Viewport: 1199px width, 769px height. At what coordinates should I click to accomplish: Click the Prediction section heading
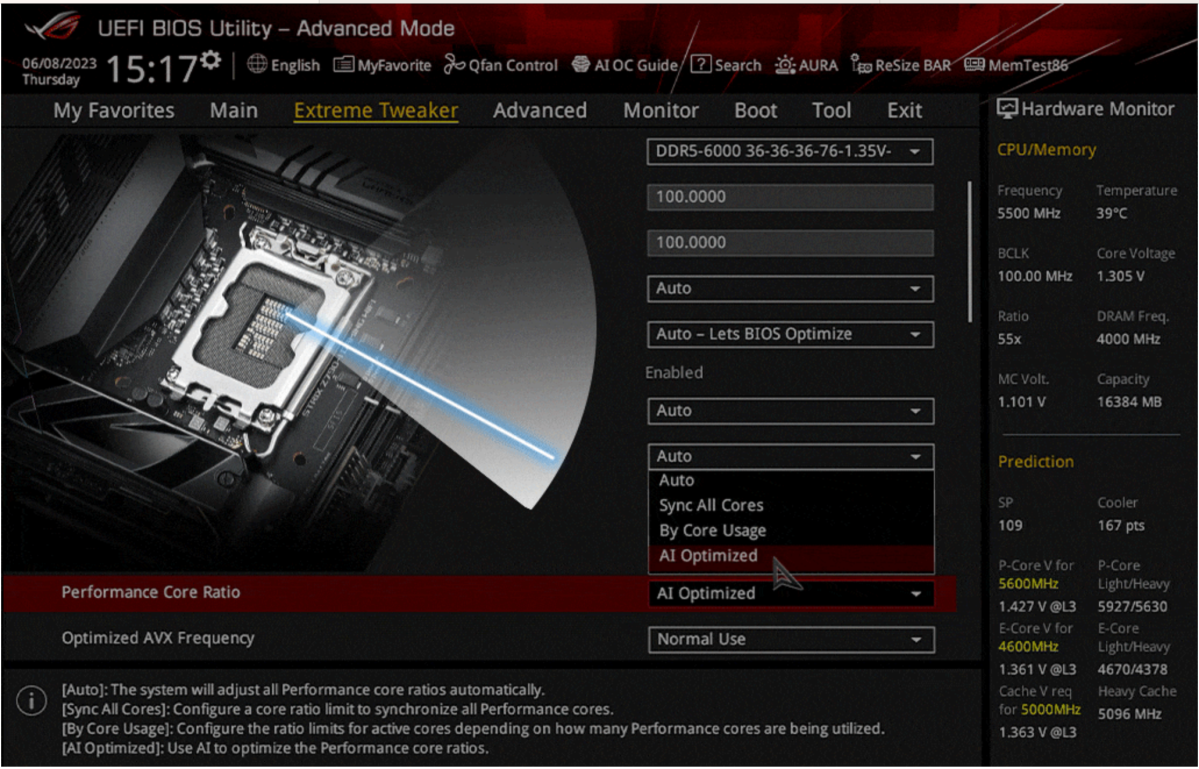point(1035,462)
